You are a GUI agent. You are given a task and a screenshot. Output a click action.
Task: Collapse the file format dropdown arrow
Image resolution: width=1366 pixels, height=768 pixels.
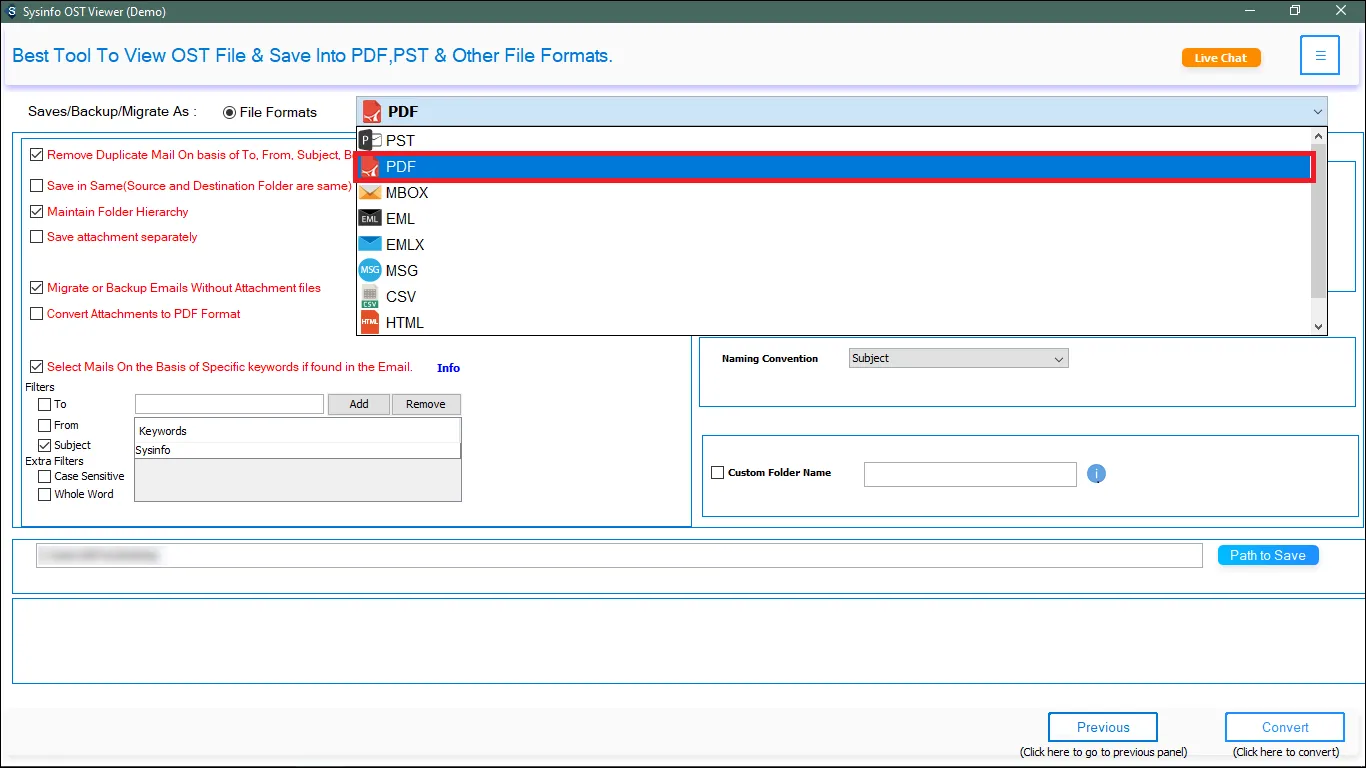point(1317,112)
